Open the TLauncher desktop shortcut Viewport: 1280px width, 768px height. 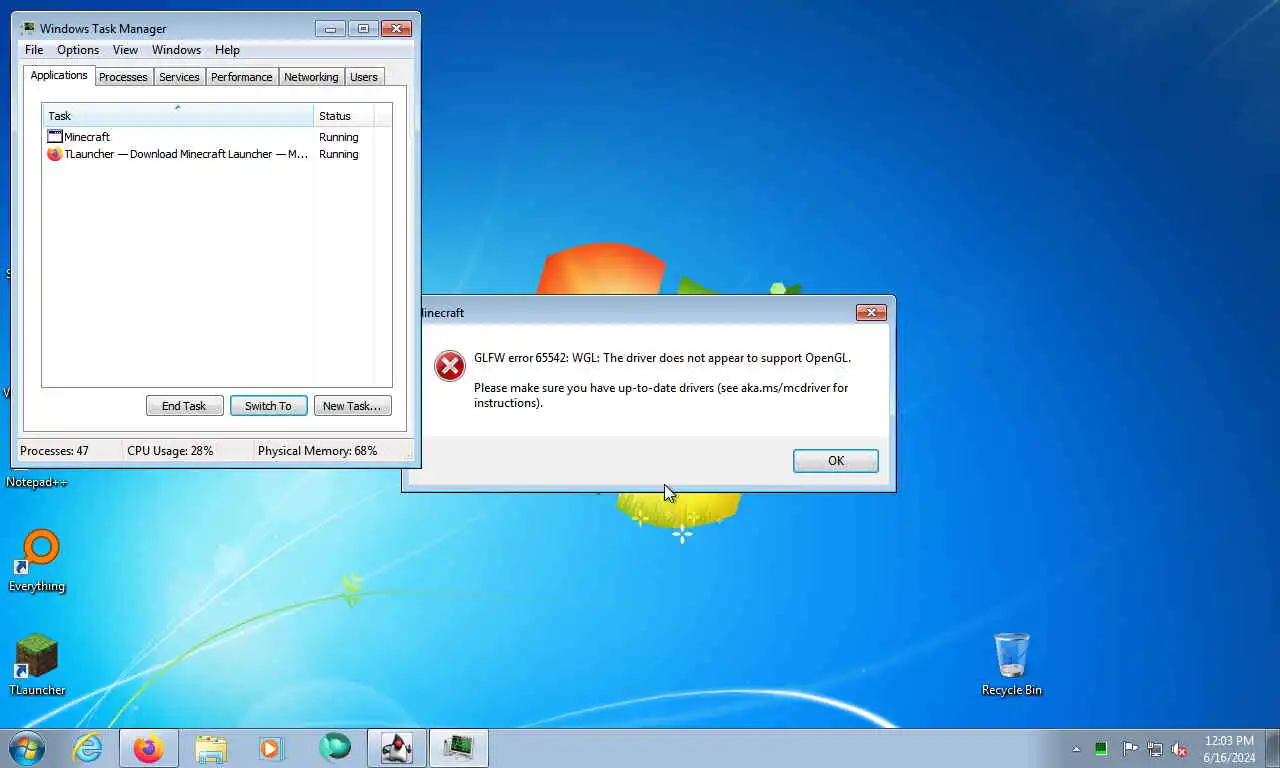pyautogui.click(x=37, y=665)
